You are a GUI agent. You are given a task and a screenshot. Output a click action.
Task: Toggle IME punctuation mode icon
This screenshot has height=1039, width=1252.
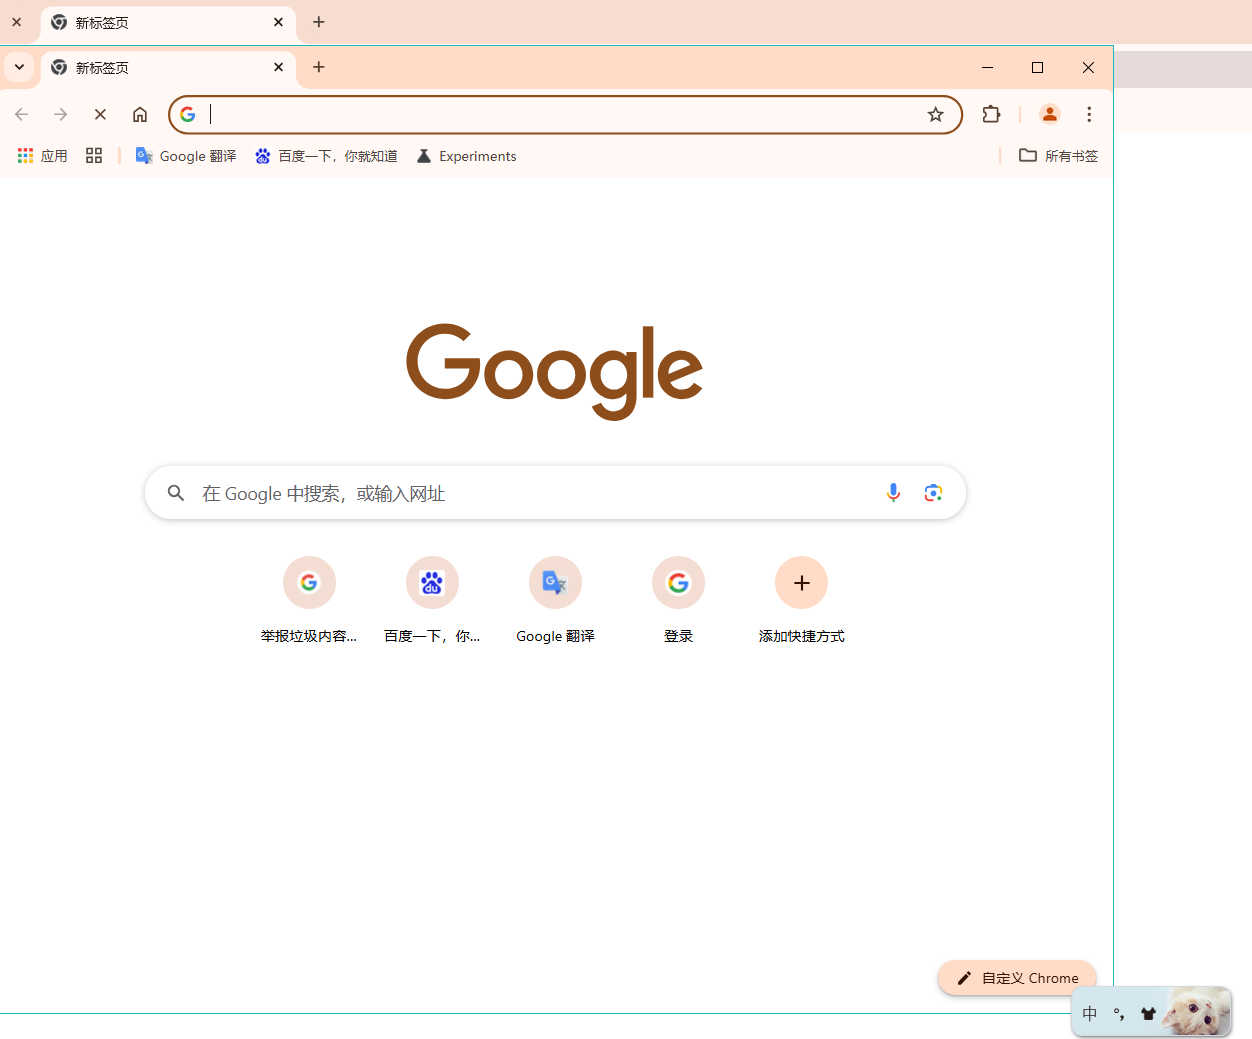pos(1119,1014)
